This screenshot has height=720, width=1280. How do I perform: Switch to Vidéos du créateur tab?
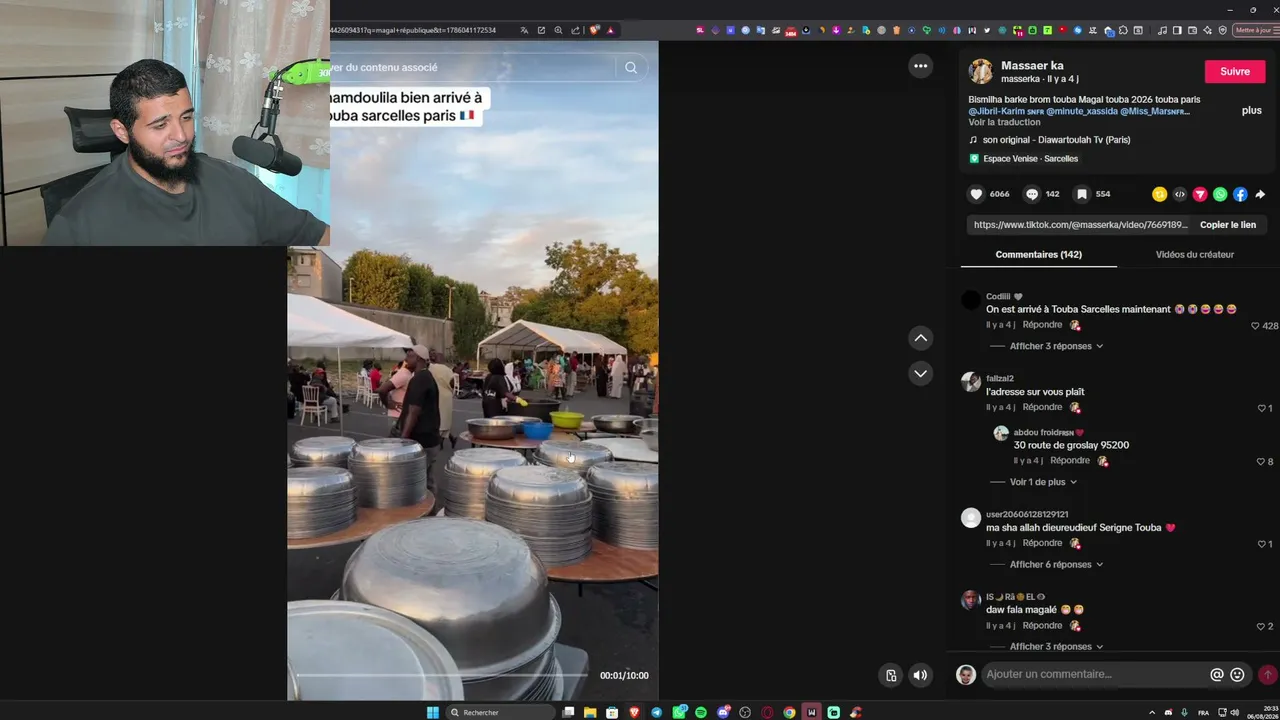tap(1194, 254)
